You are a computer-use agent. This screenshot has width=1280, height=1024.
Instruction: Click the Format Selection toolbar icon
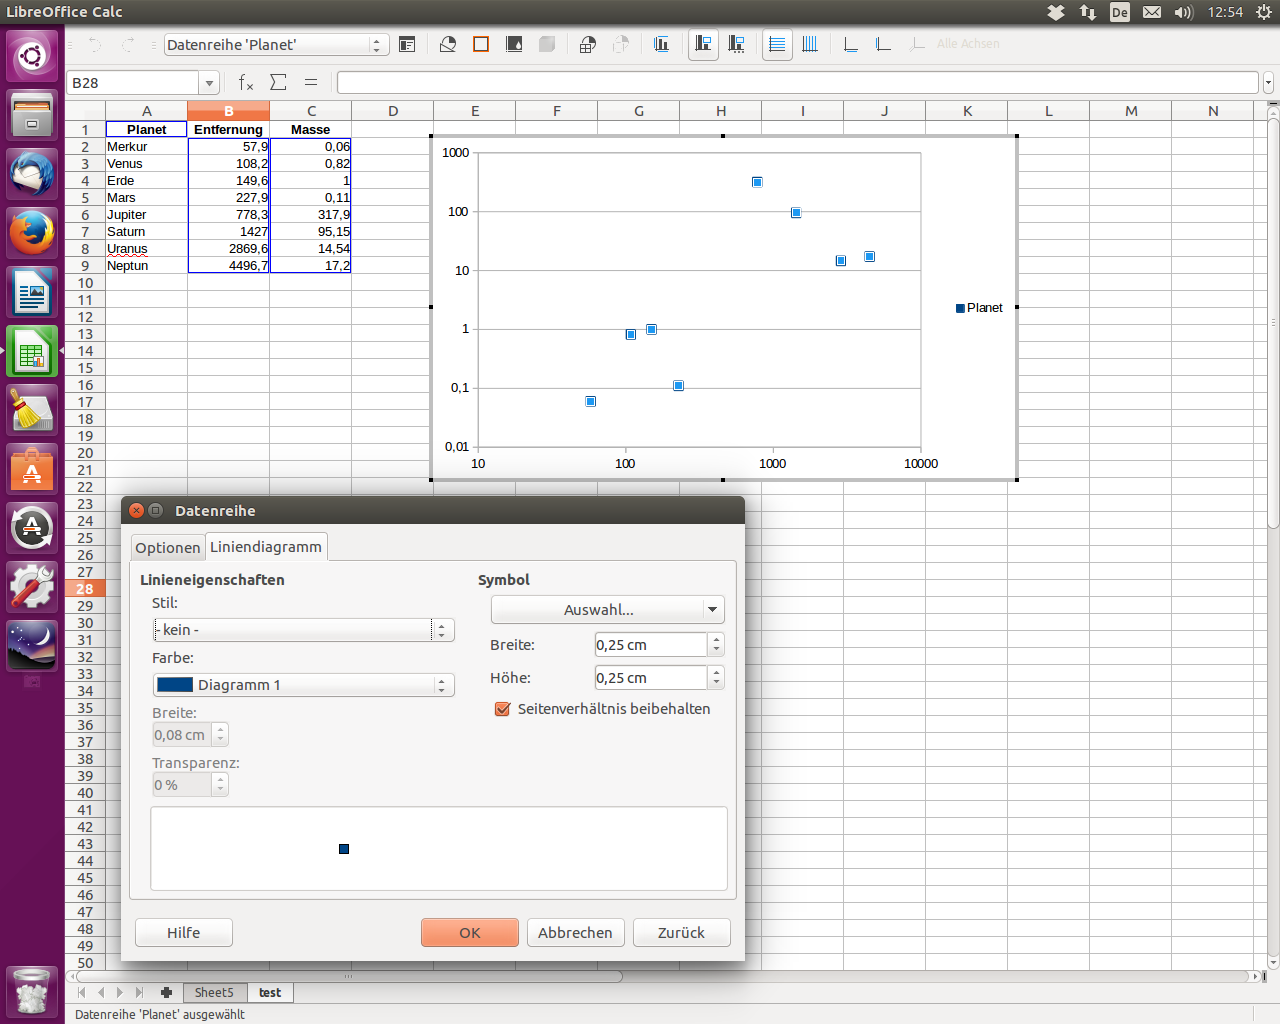(407, 44)
